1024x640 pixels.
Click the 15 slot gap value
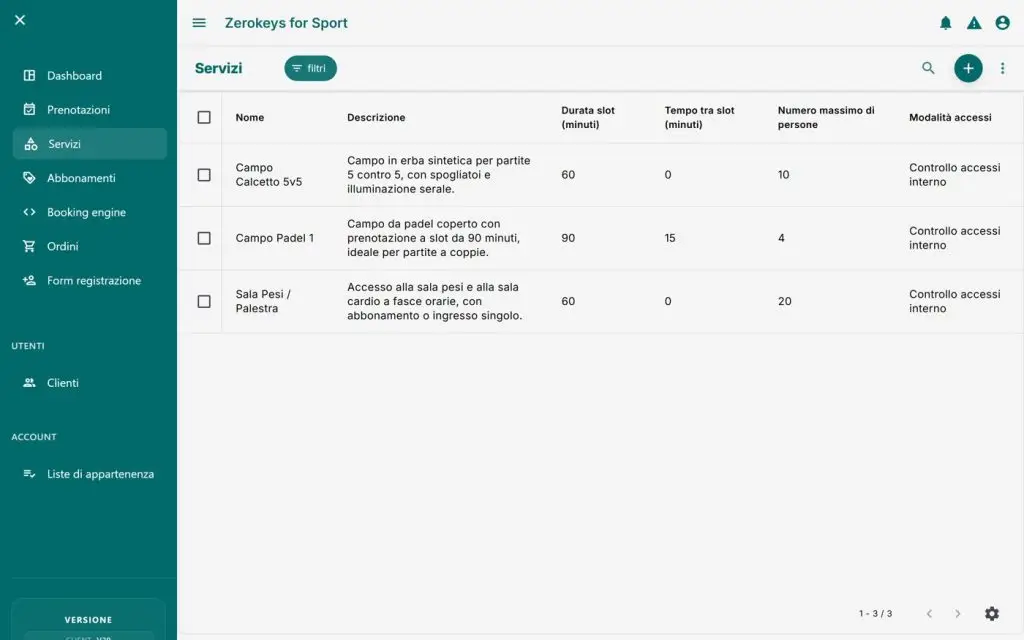coord(670,238)
